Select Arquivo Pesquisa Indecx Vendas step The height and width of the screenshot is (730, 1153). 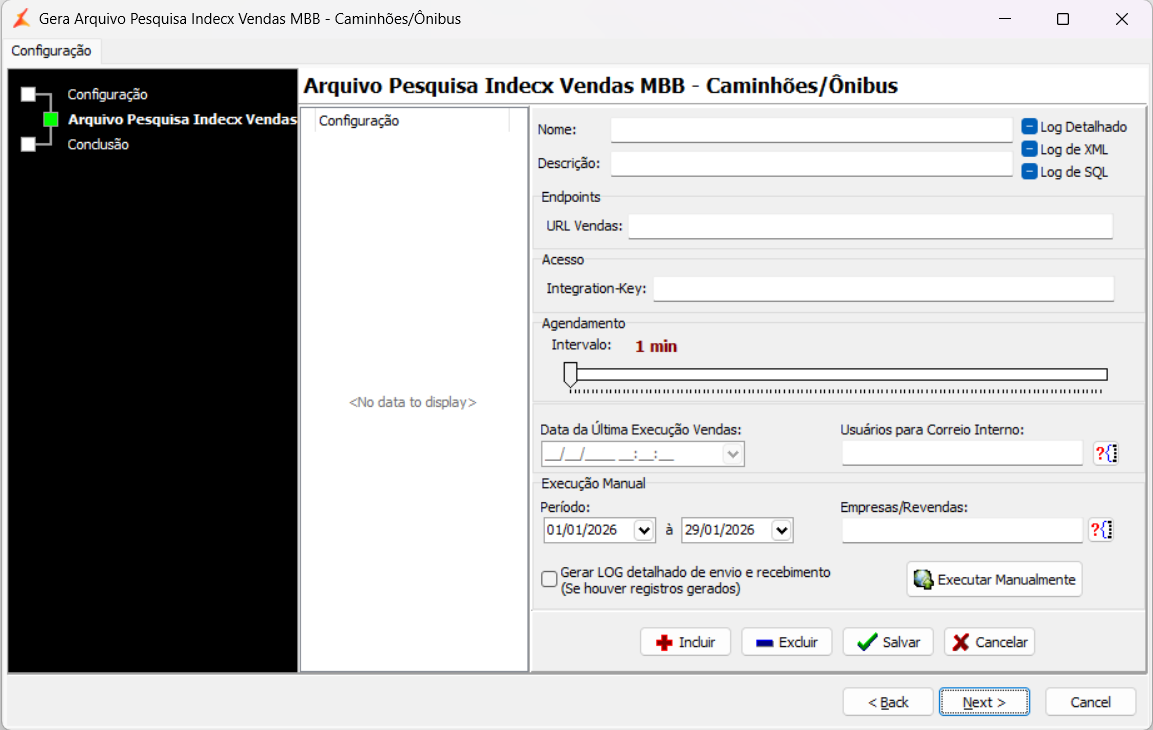(183, 119)
